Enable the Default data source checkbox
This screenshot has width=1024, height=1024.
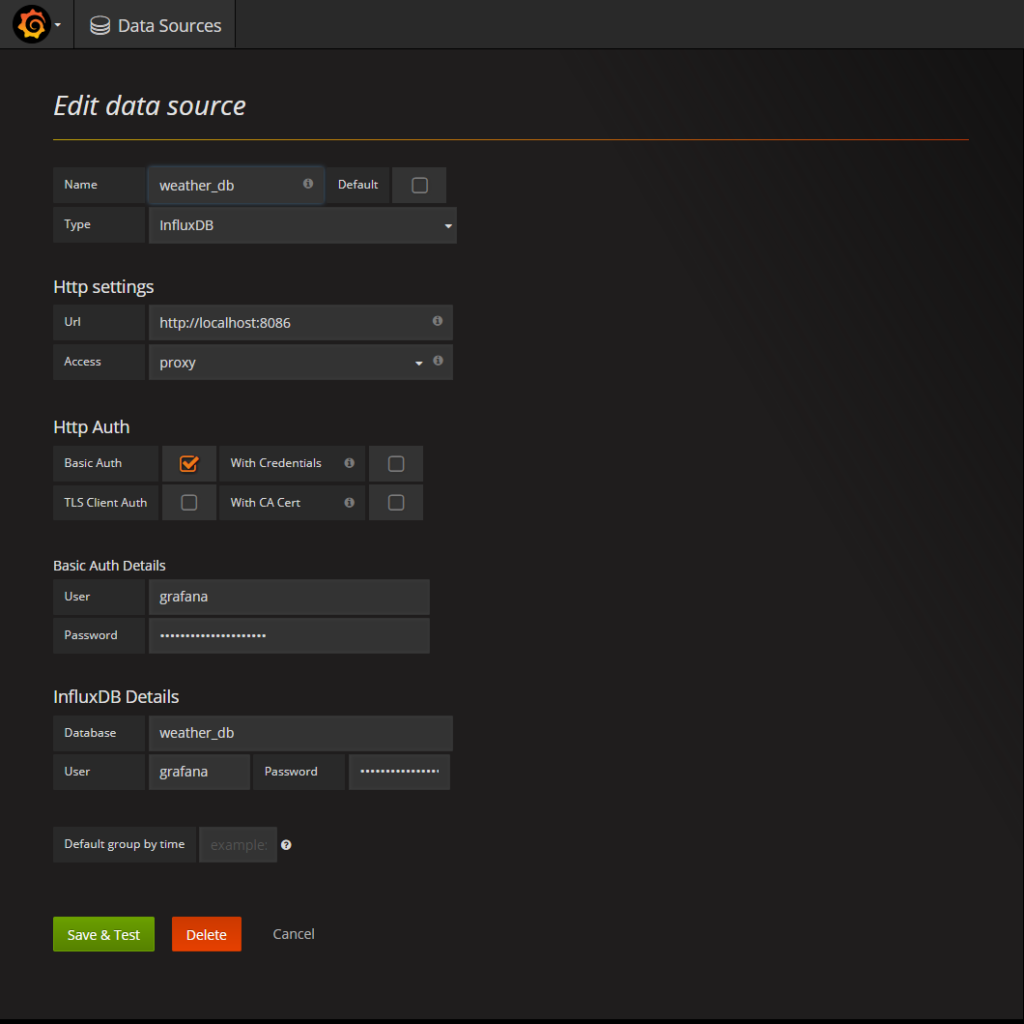coord(420,185)
